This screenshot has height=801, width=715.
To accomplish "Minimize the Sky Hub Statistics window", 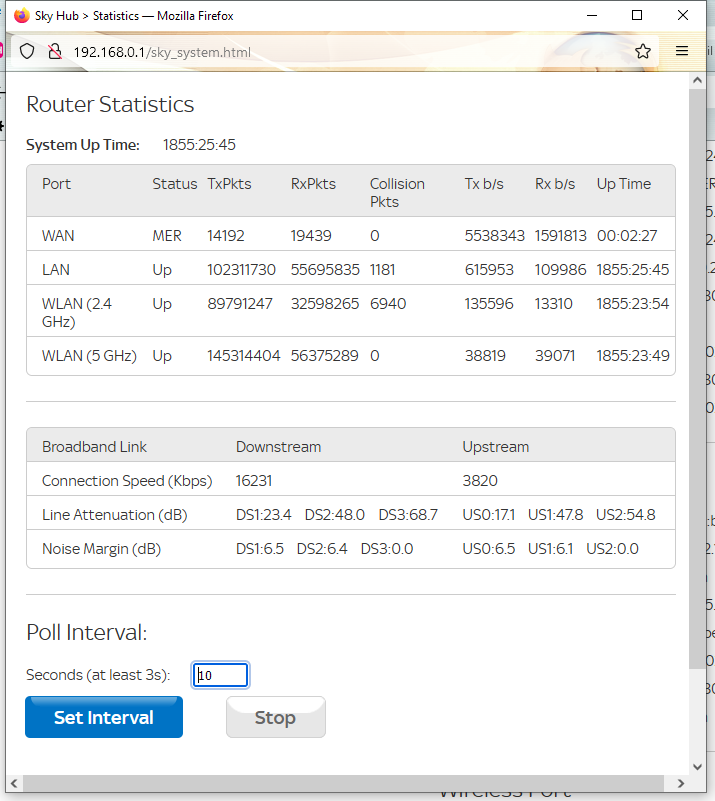I will [x=591, y=16].
